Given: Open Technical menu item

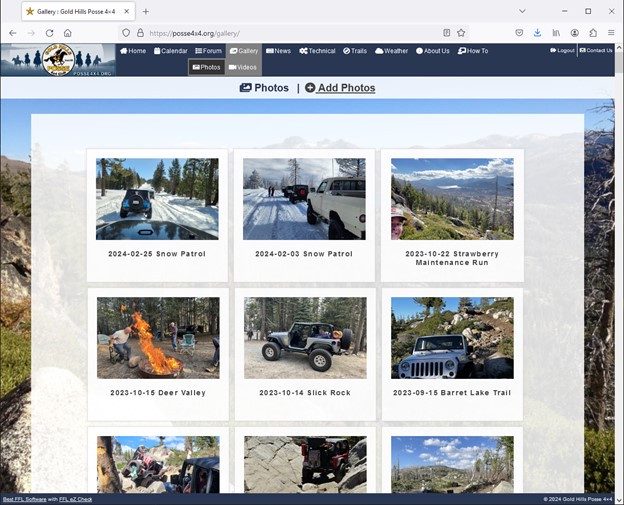Looking at the screenshot, I should [x=317, y=51].
